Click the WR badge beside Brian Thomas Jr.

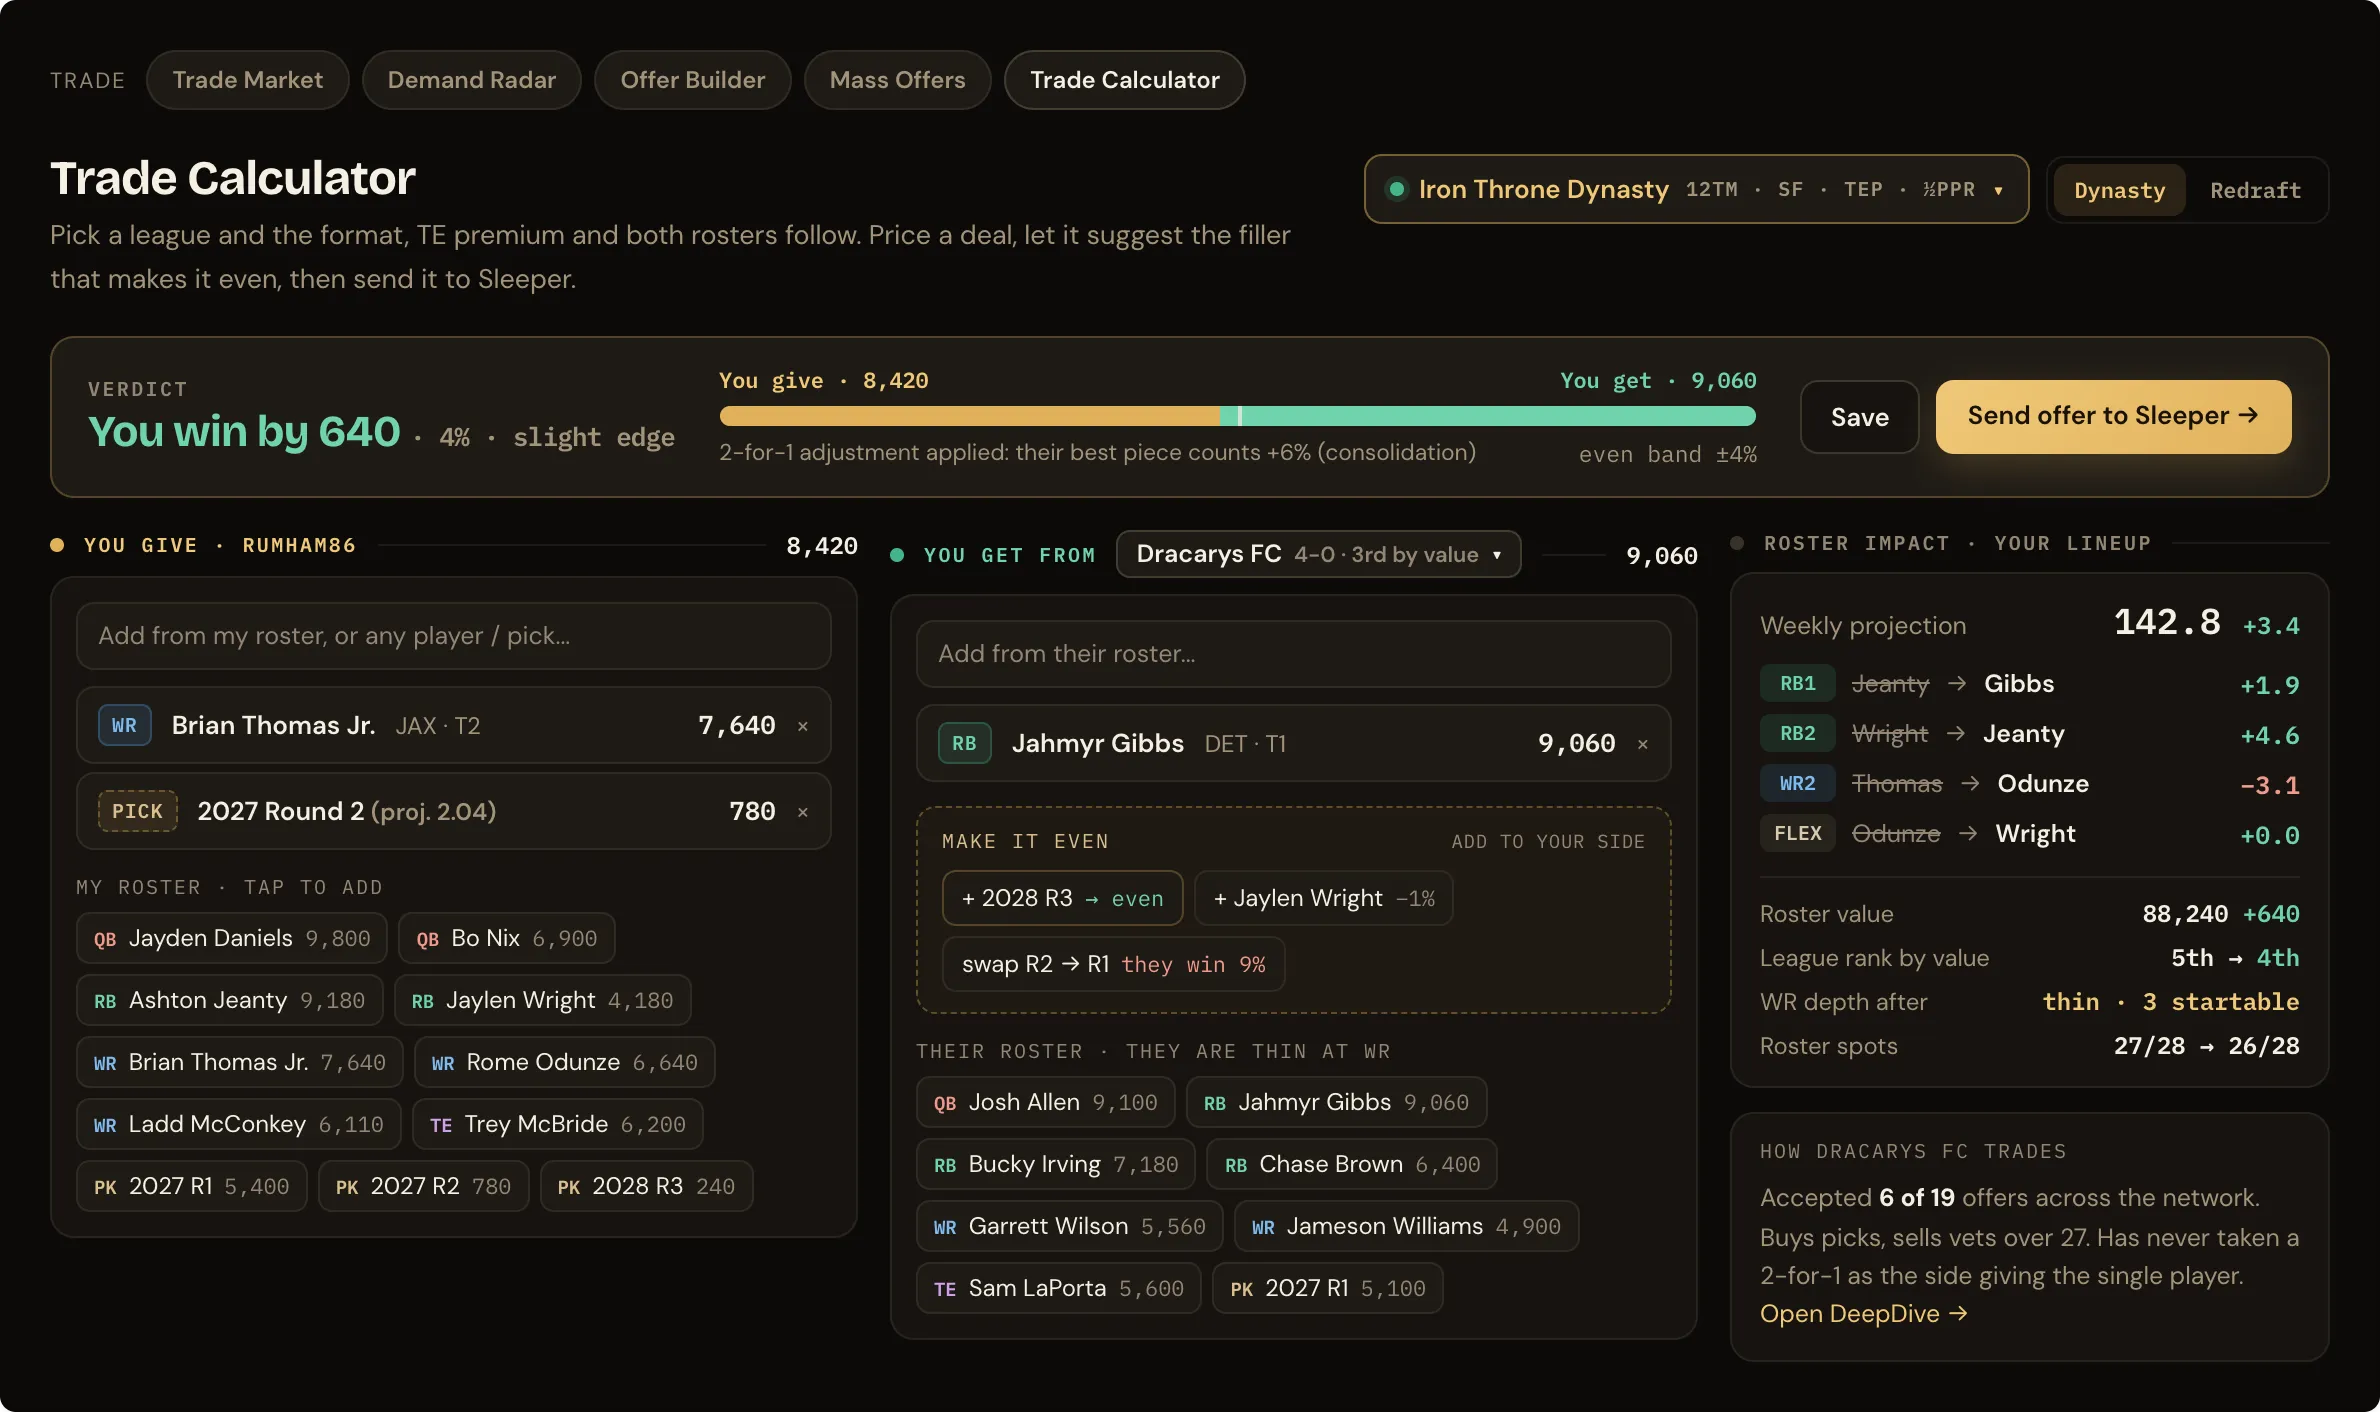[124, 726]
